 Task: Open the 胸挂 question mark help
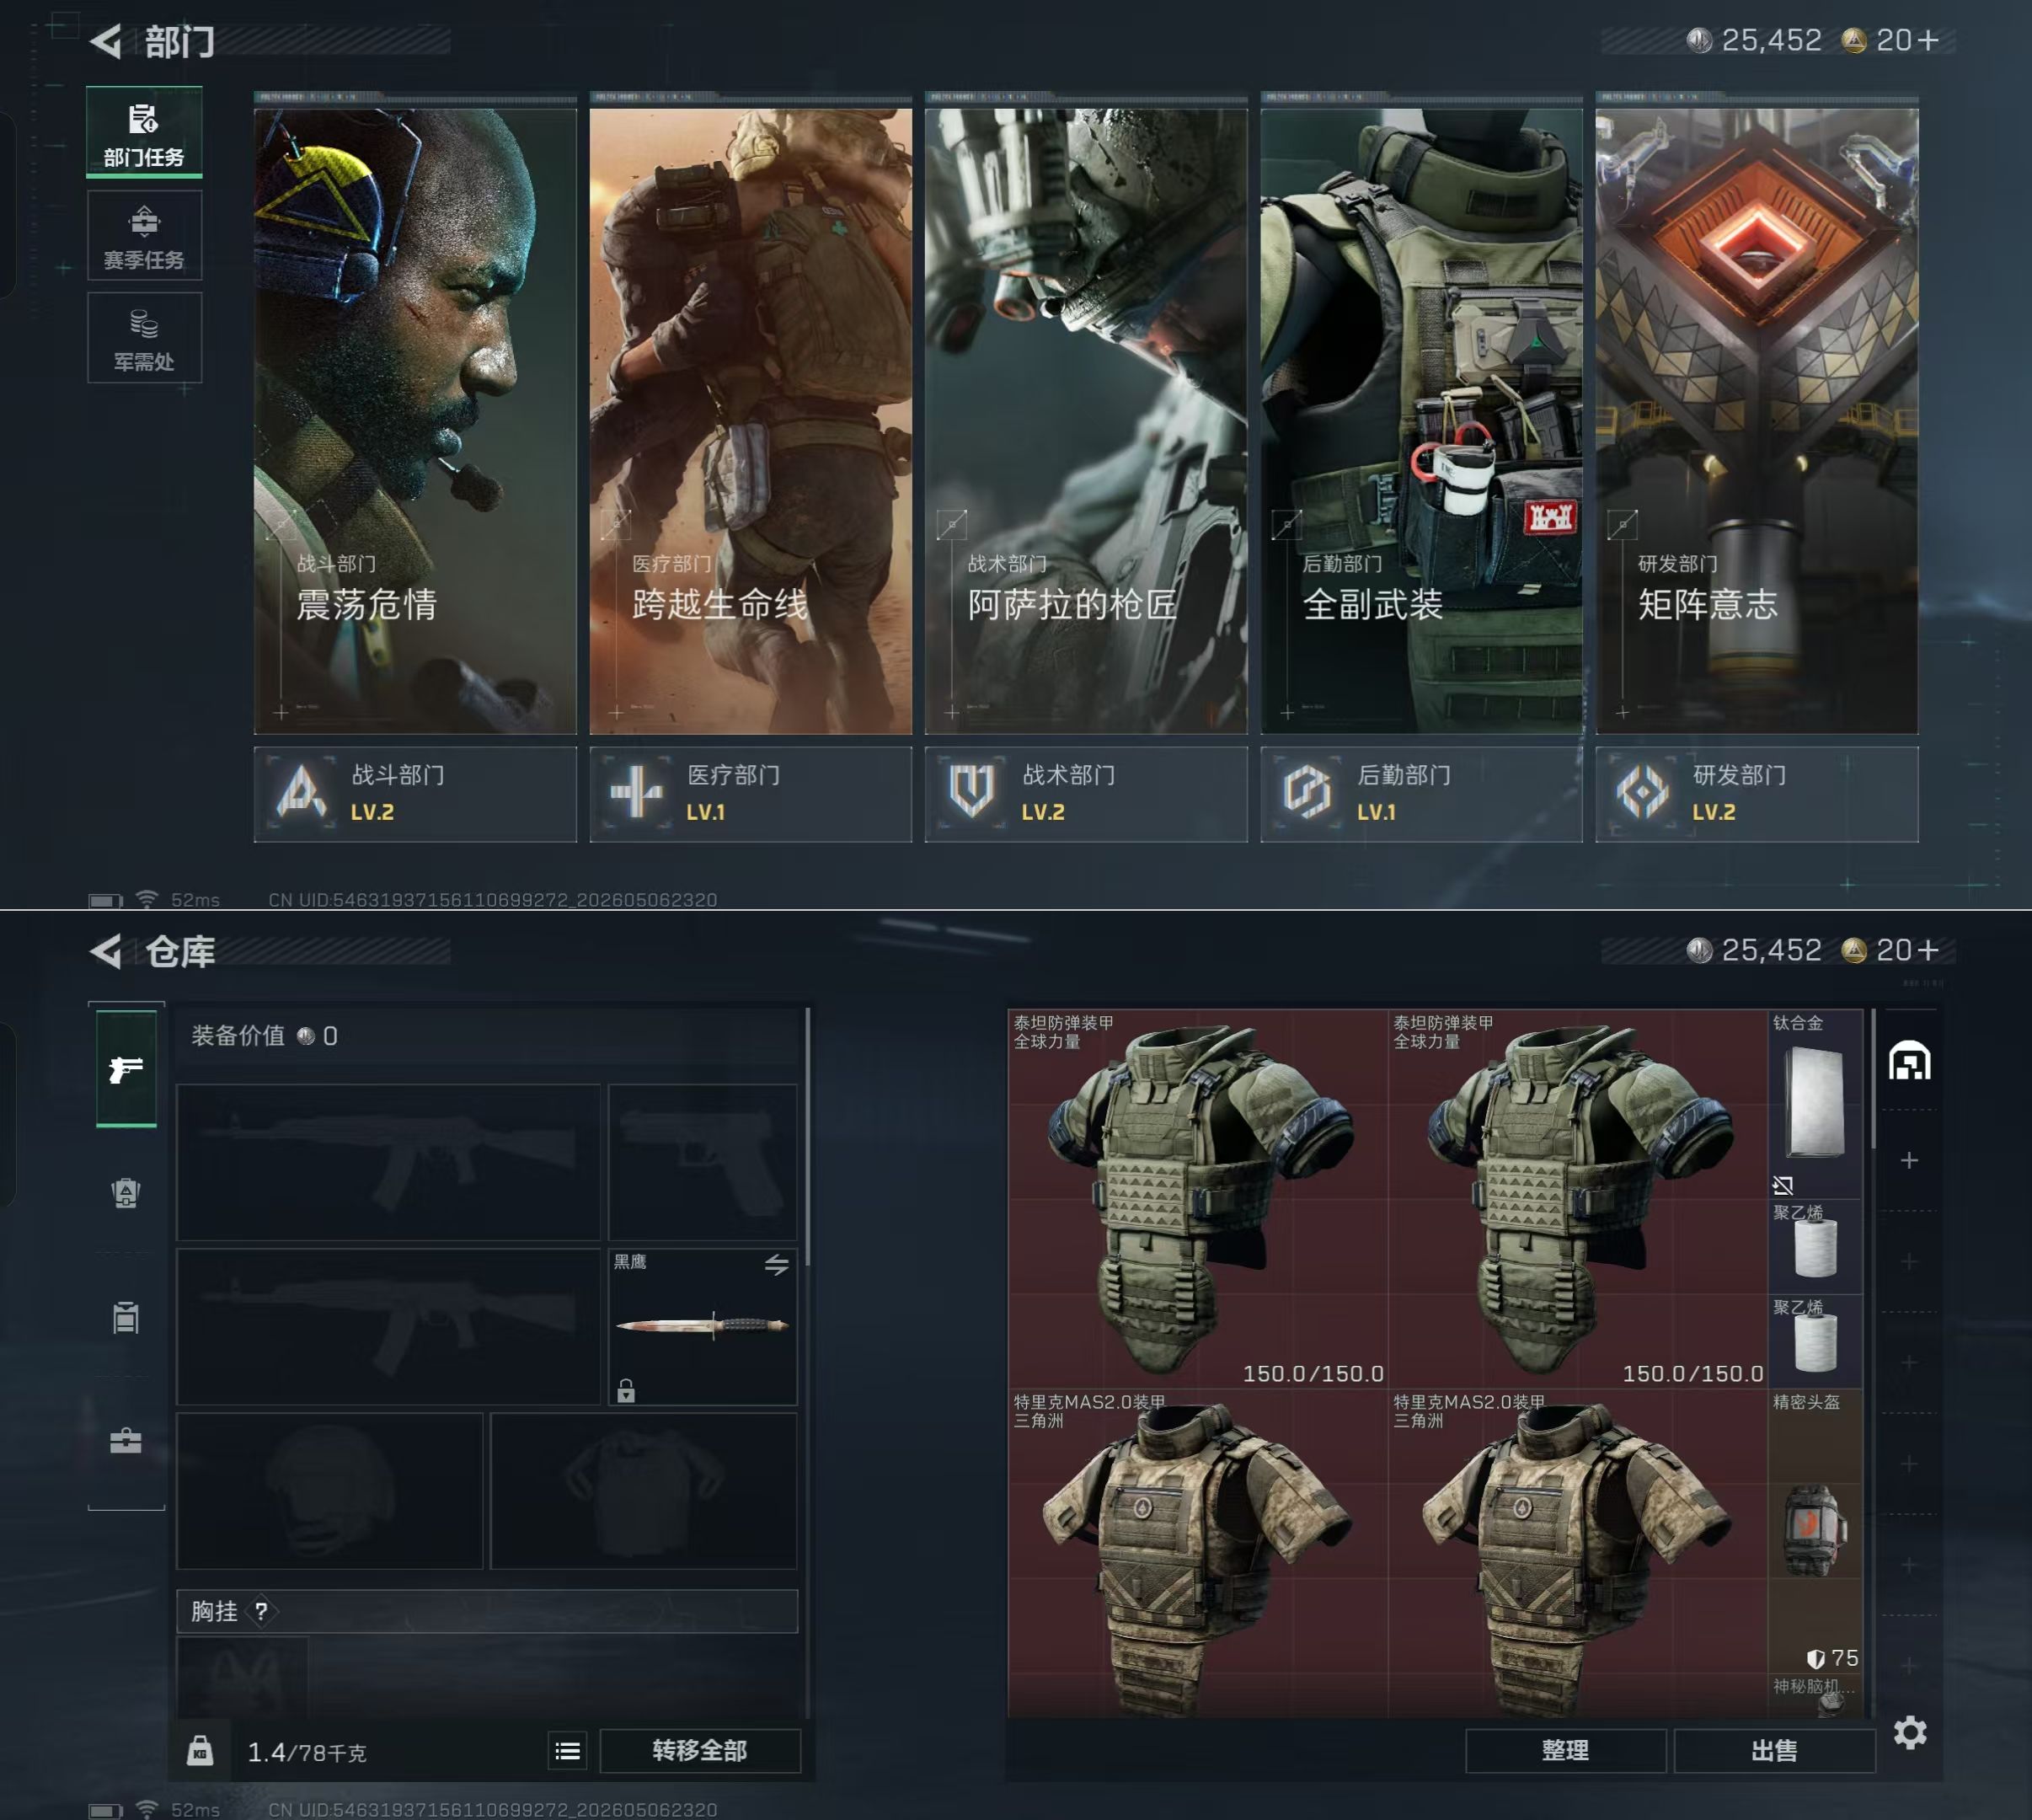(x=261, y=1611)
